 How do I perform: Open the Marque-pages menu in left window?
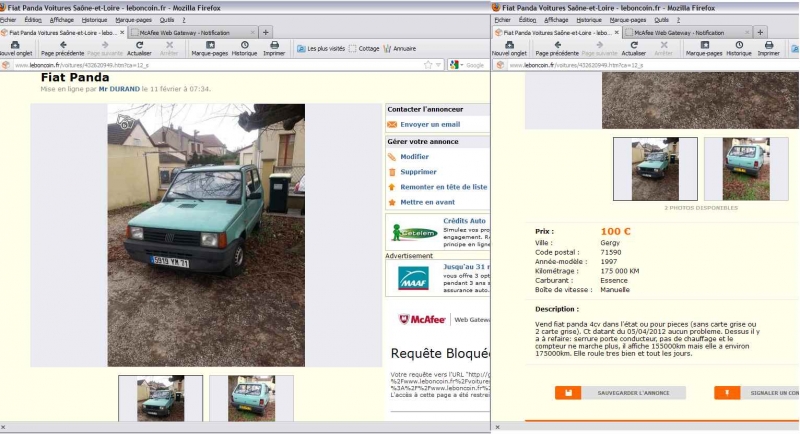click(134, 20)
